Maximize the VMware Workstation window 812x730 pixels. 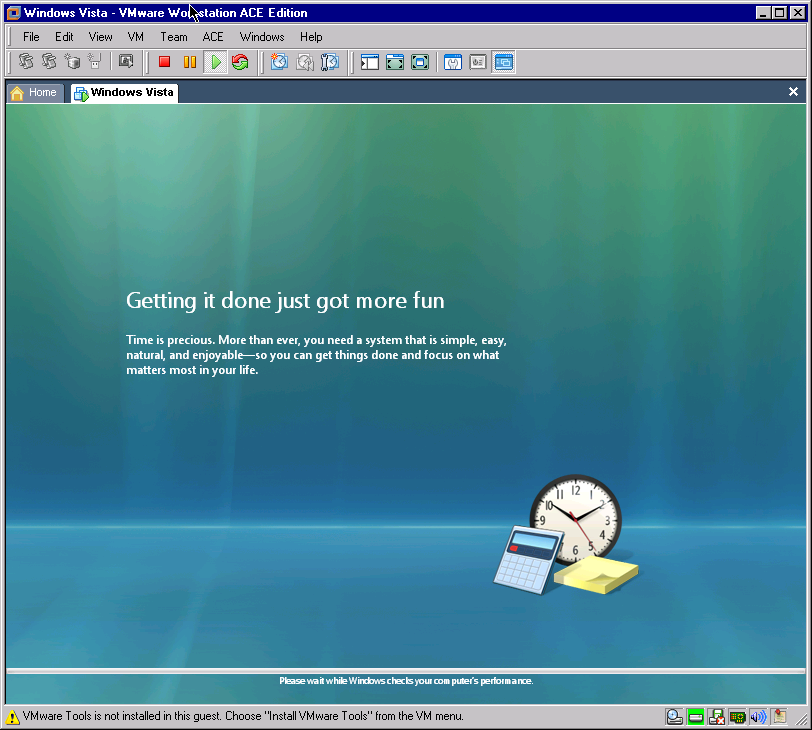pyautogui.click(x=779, y=12)
